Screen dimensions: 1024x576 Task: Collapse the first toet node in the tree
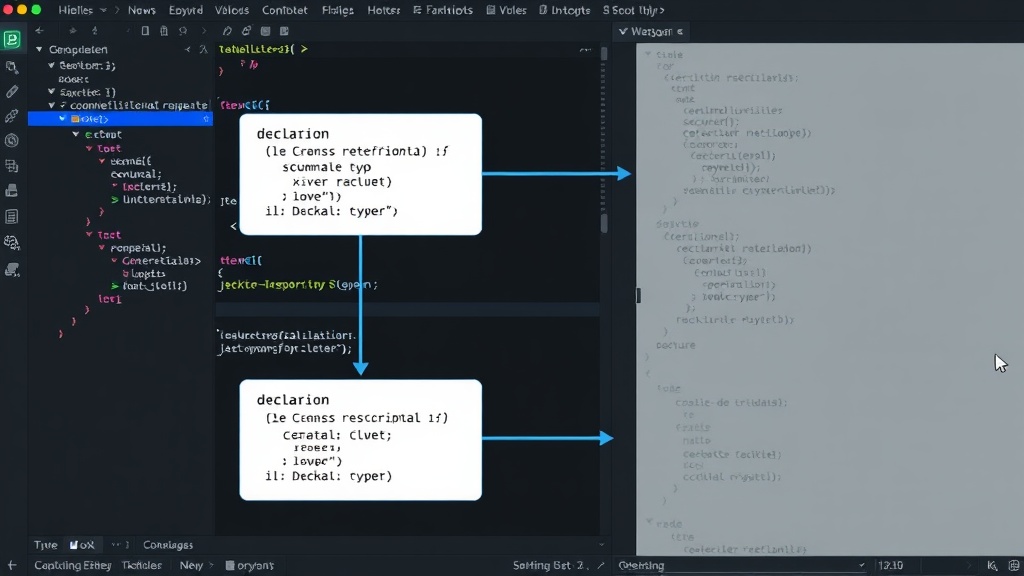pos(89,149)
